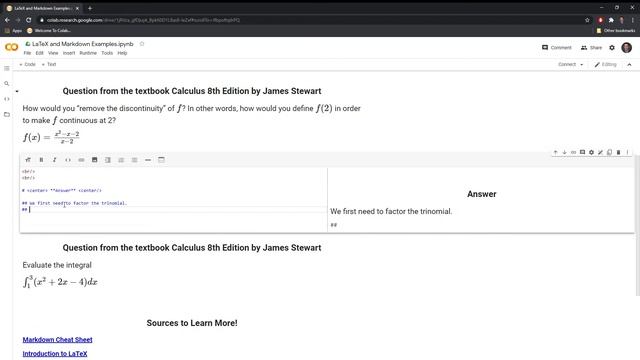The height and width of the screenshot is (360, 640).
Task: Add a comment on the selected cell
Action: 582,152
